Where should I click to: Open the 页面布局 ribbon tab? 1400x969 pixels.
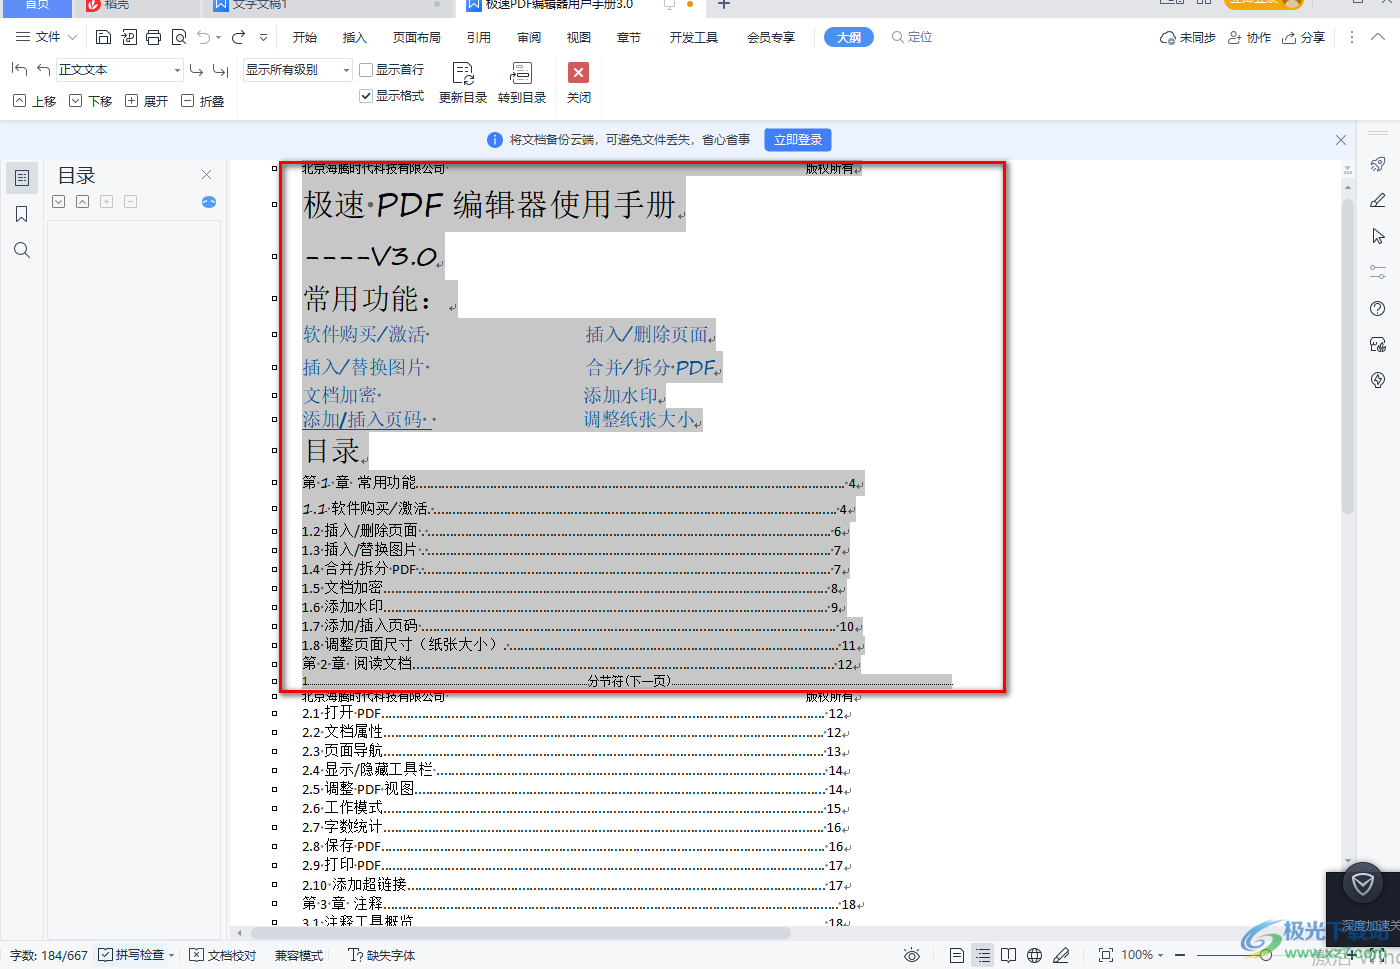point(416,37)
